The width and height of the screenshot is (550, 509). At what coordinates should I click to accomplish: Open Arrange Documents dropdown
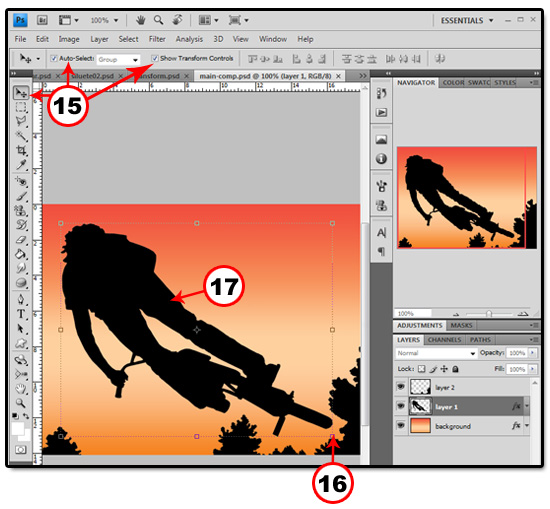208,20
